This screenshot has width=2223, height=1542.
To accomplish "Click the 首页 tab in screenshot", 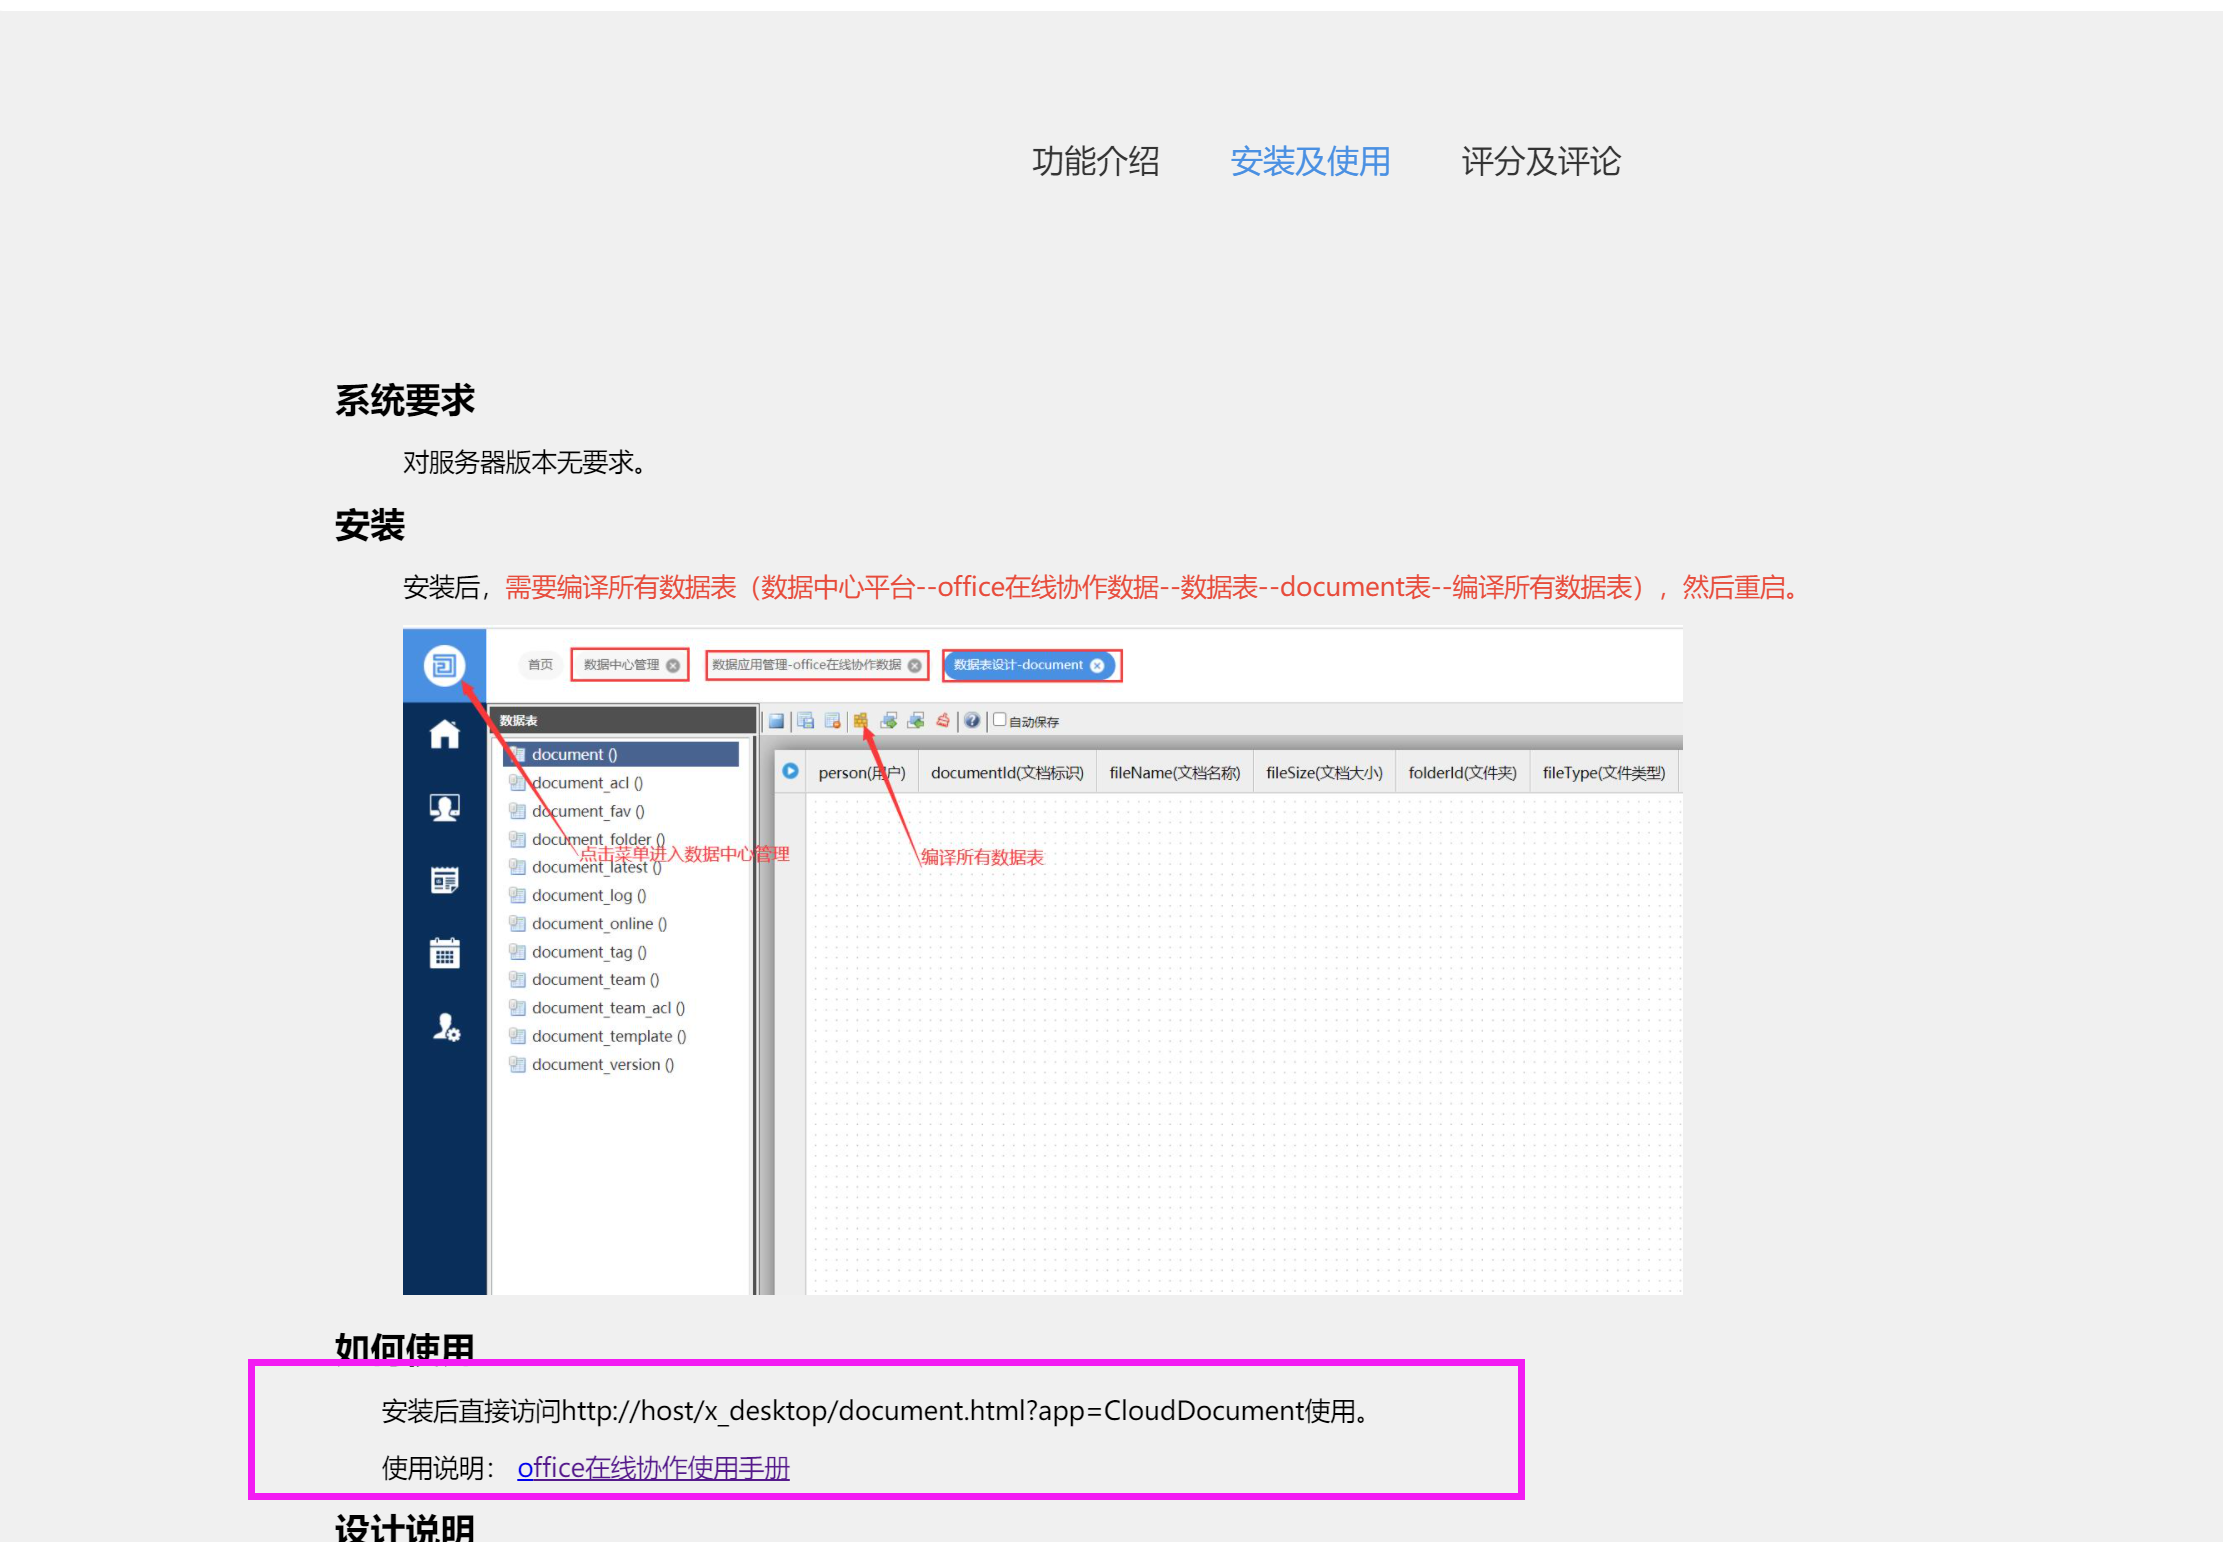I will click(540, 665).
